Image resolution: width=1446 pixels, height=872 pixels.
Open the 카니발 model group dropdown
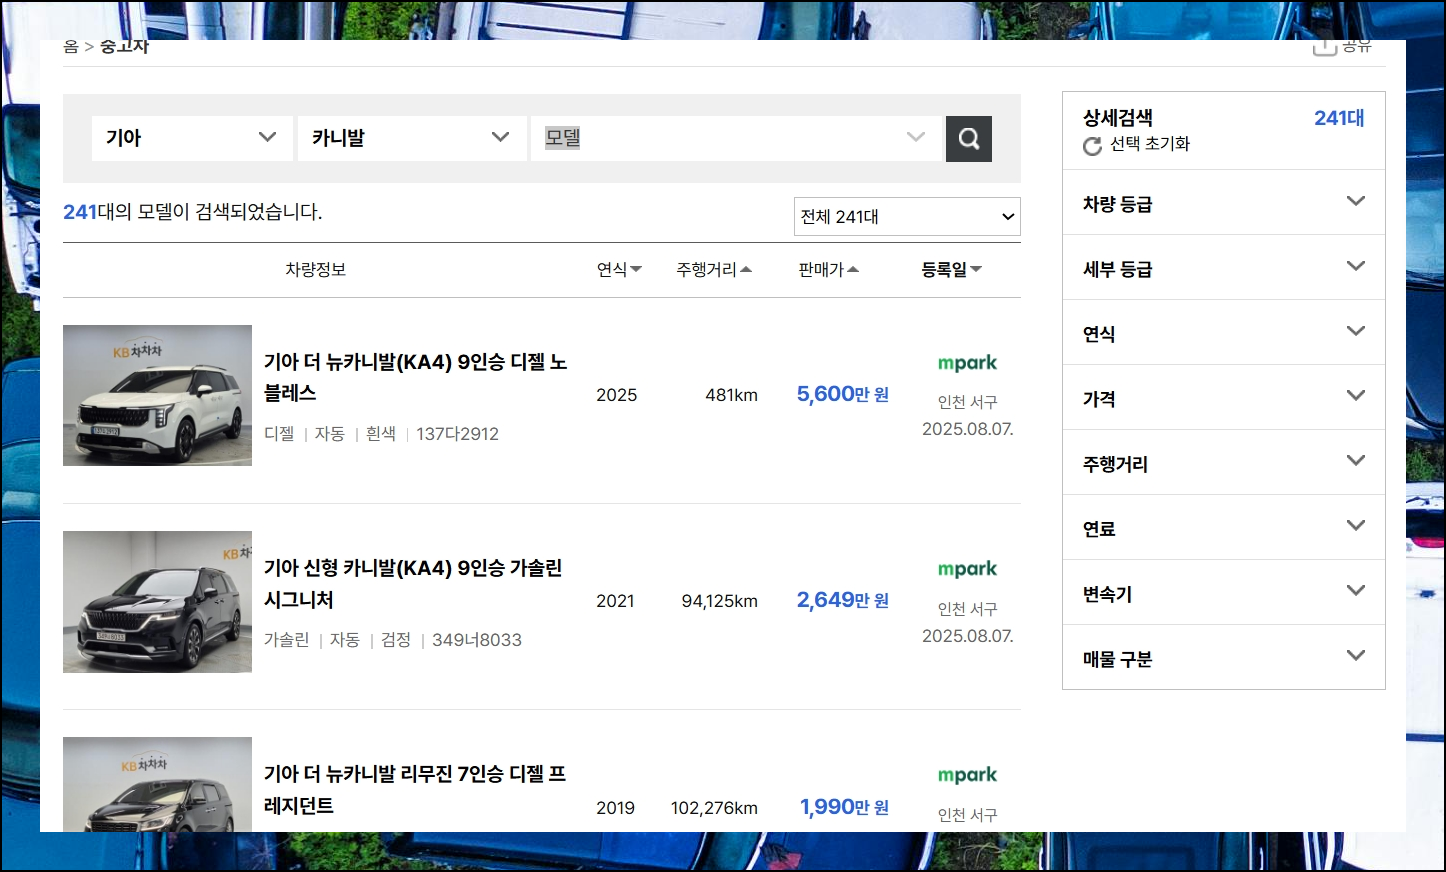pos(412,138)
